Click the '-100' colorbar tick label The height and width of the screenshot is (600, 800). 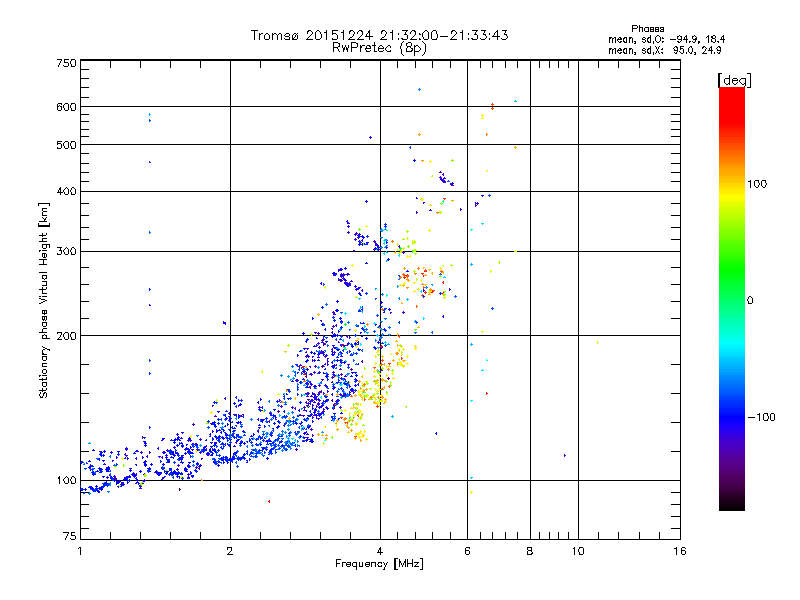click(762, 417)
